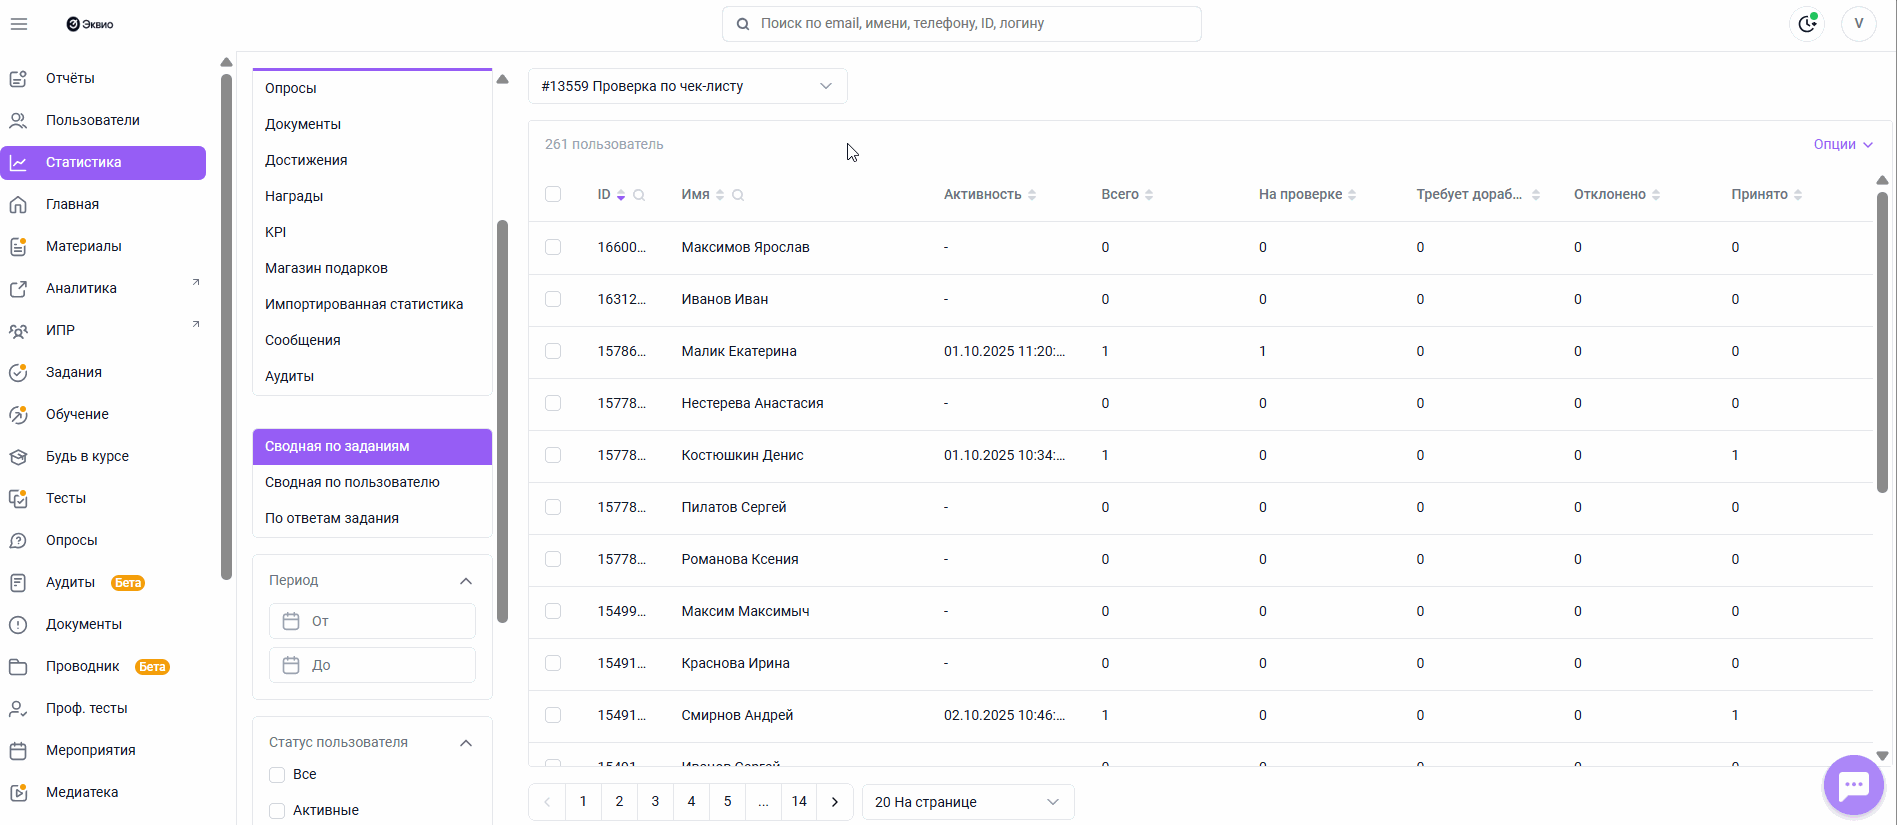Click the search icon next to ID column
Image resolution: width=1897 pixels, height=825 pixels.
639,195
